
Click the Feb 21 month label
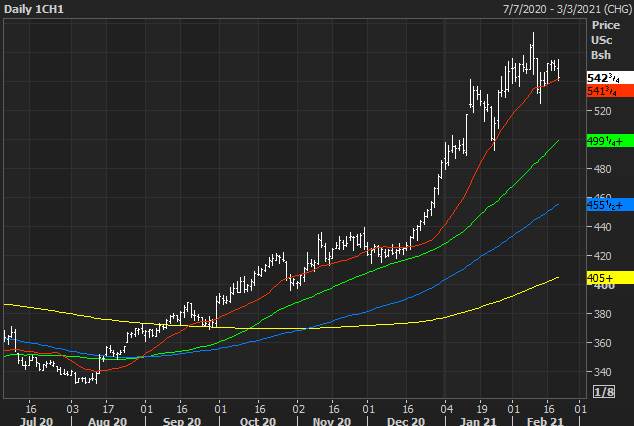click(545, 421)
